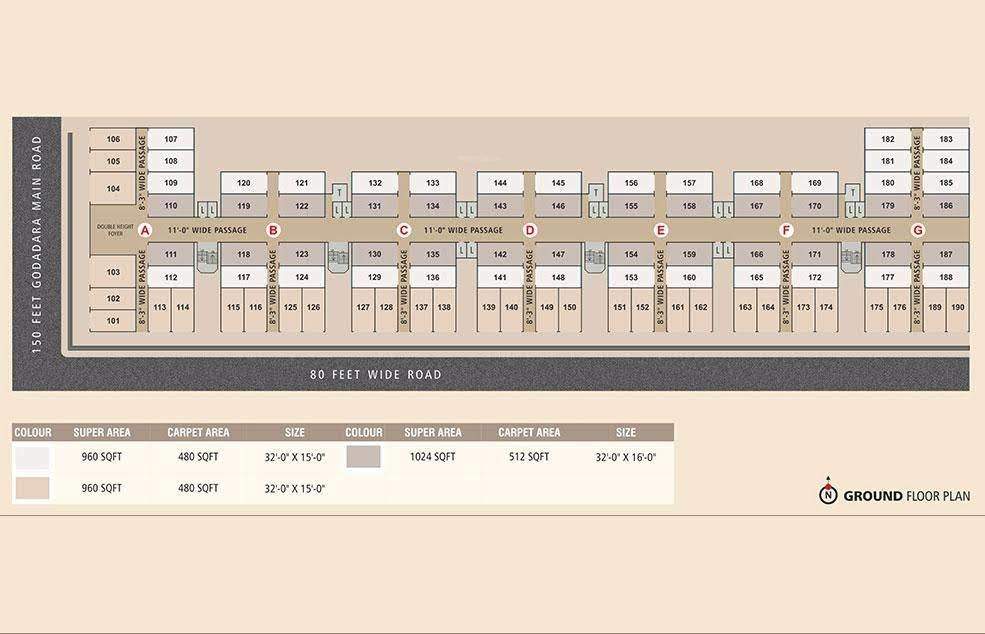Select the staircase icon near unit 154
985x634 pixels.
pyautogui.click(x=594, y=258)
